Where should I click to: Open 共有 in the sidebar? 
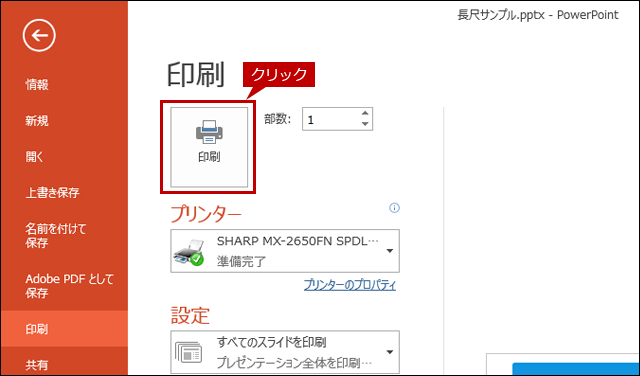(x=37, y=365)
